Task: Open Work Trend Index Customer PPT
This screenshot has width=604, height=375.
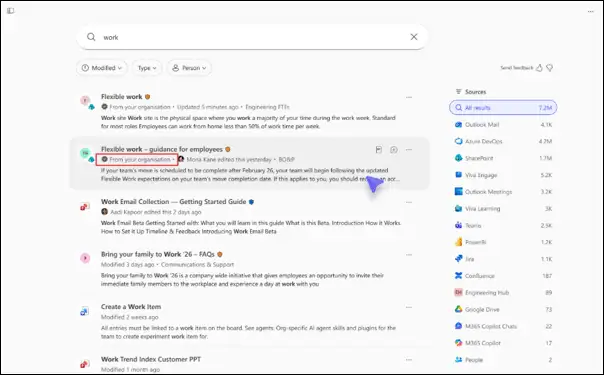Action: [151, 359]
